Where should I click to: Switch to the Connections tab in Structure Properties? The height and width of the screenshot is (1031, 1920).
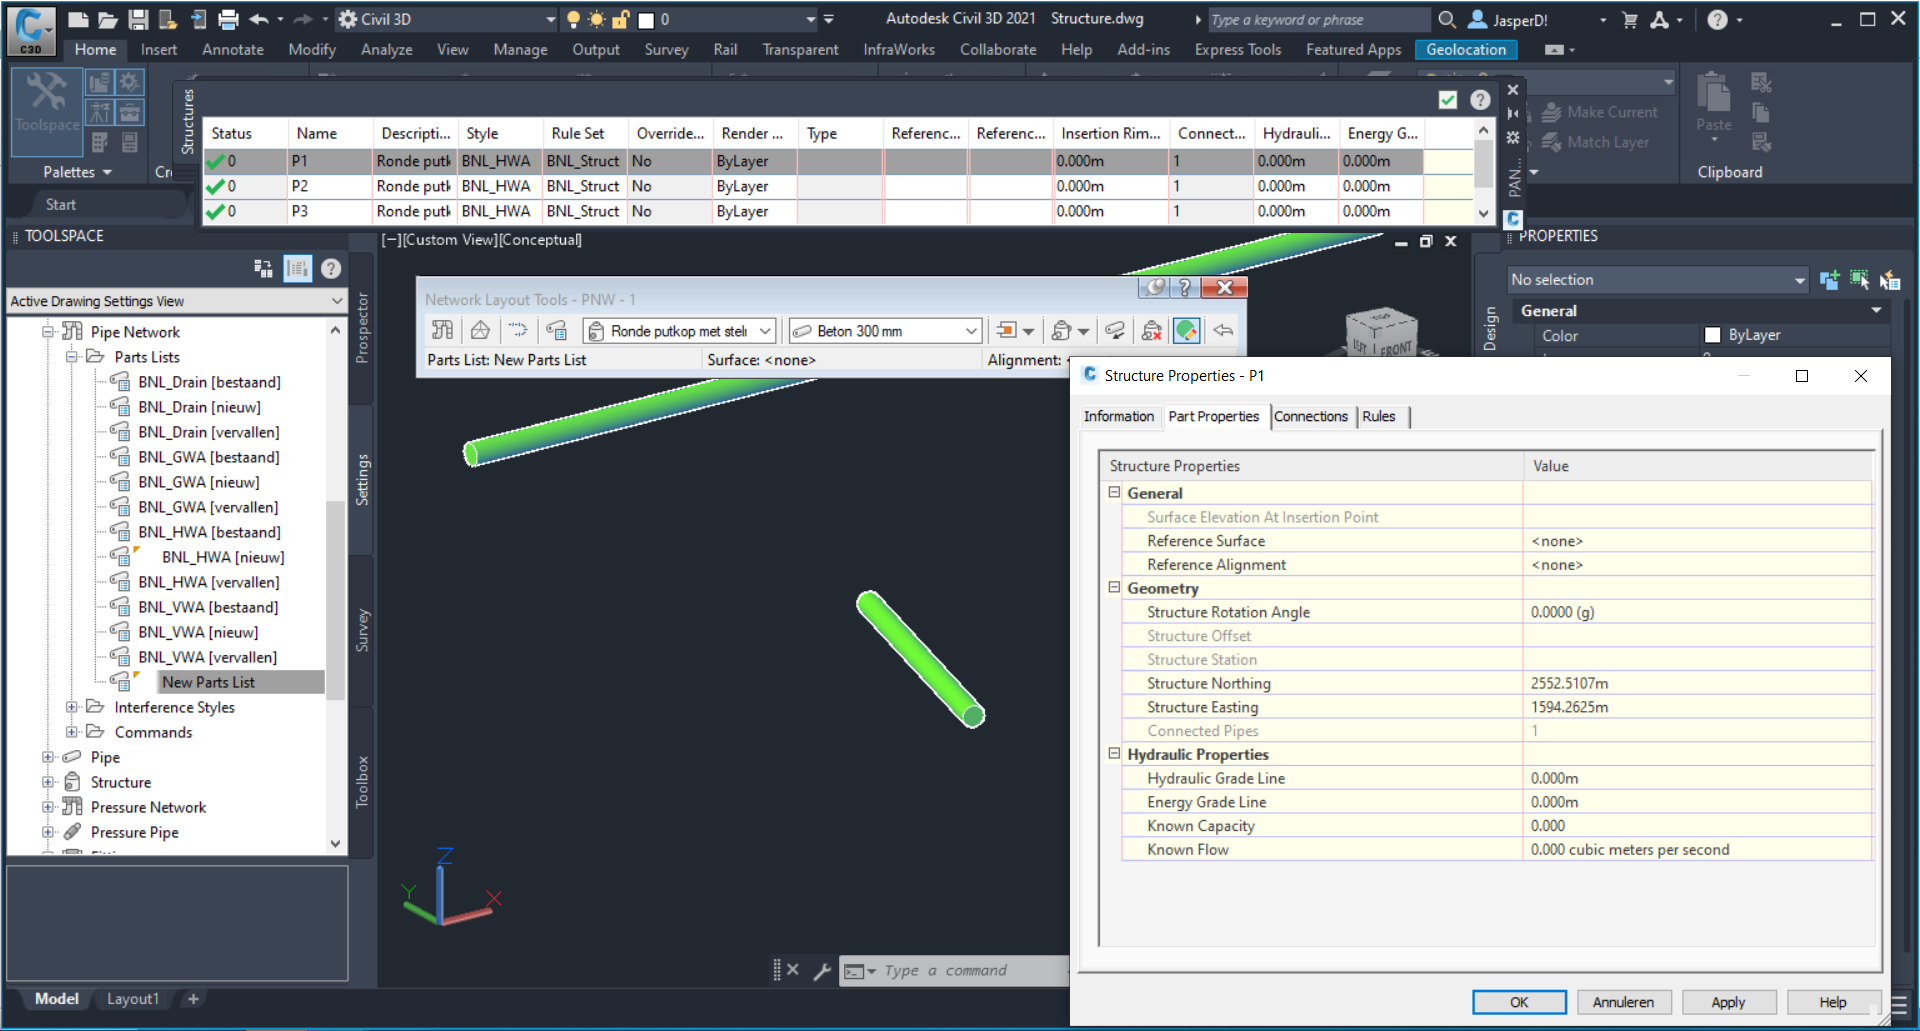pyautogui.click(x=1312, y=416)
